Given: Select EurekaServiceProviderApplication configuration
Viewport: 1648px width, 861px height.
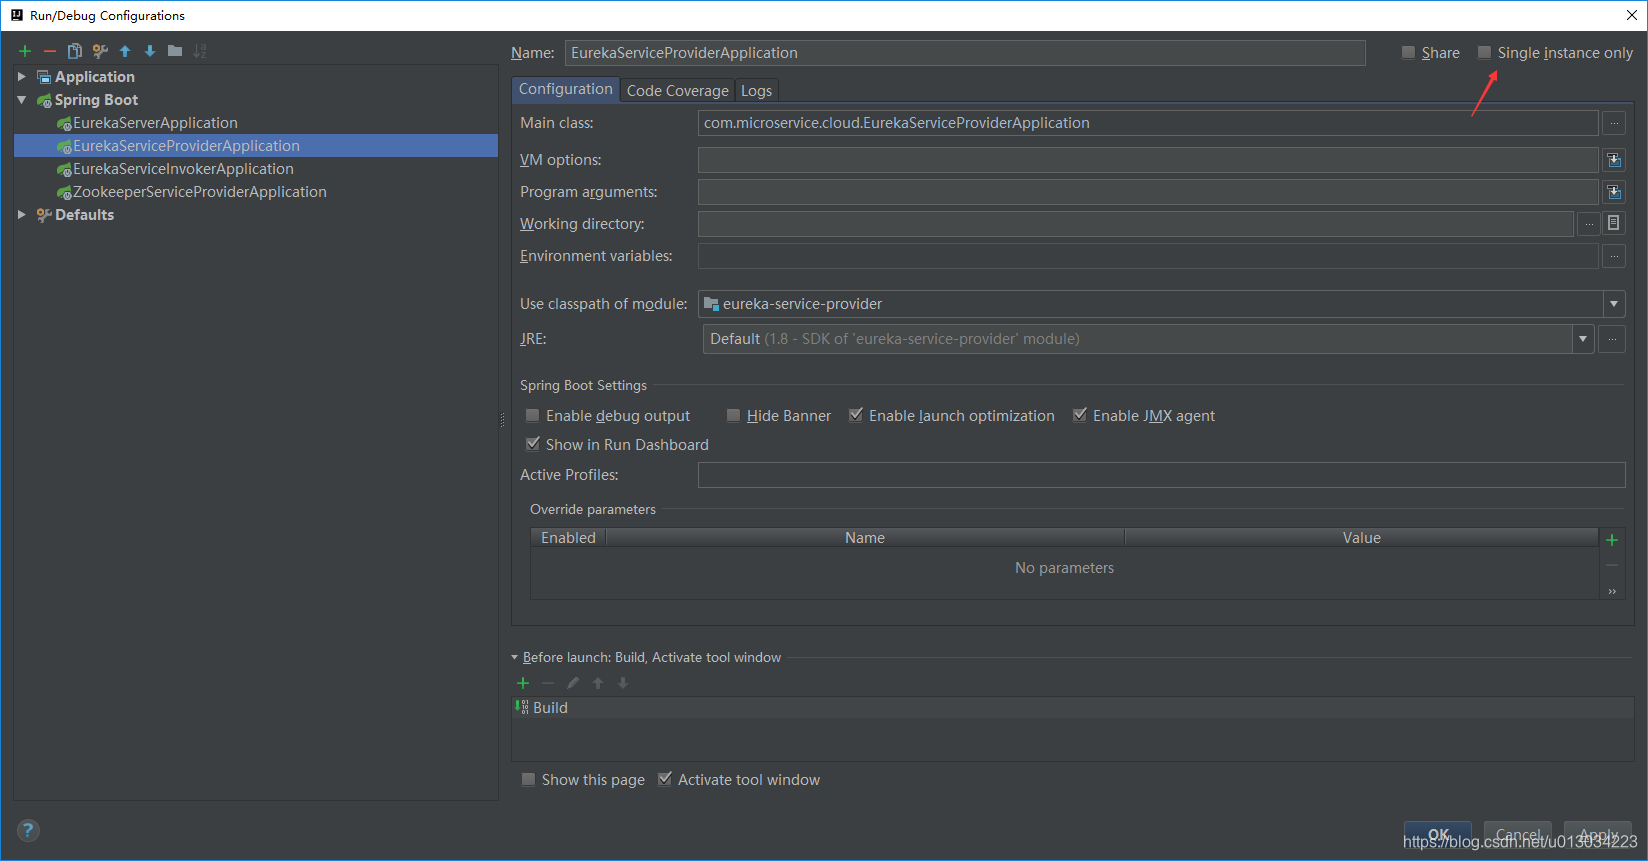Looking at the screenshot, I should (x=186, y=146).
